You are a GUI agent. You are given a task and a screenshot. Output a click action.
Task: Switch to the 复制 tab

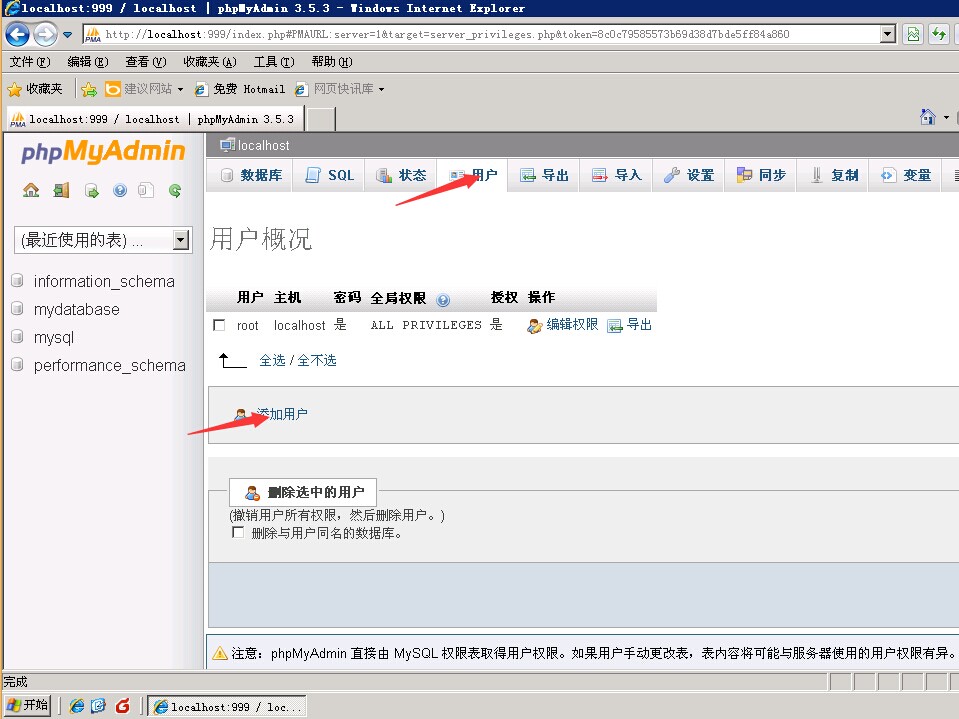[833, 175]
